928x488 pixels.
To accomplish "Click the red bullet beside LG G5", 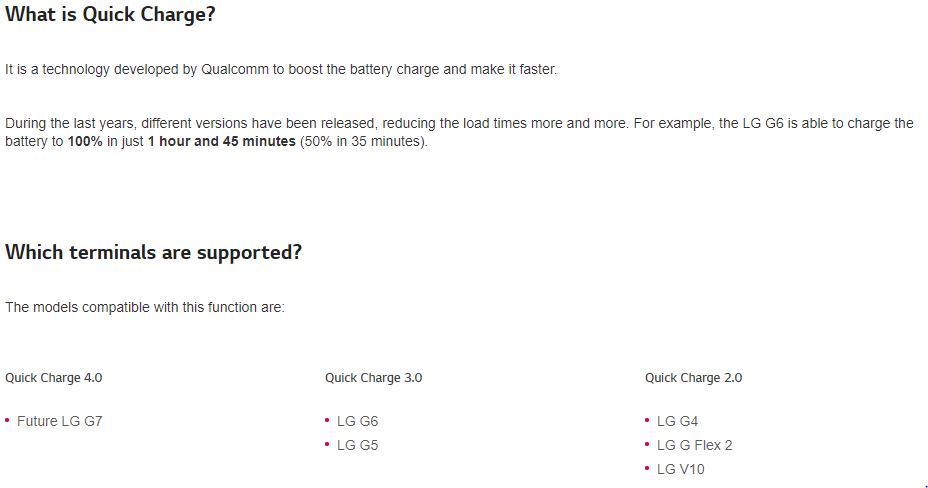I will tap(327, 445).
